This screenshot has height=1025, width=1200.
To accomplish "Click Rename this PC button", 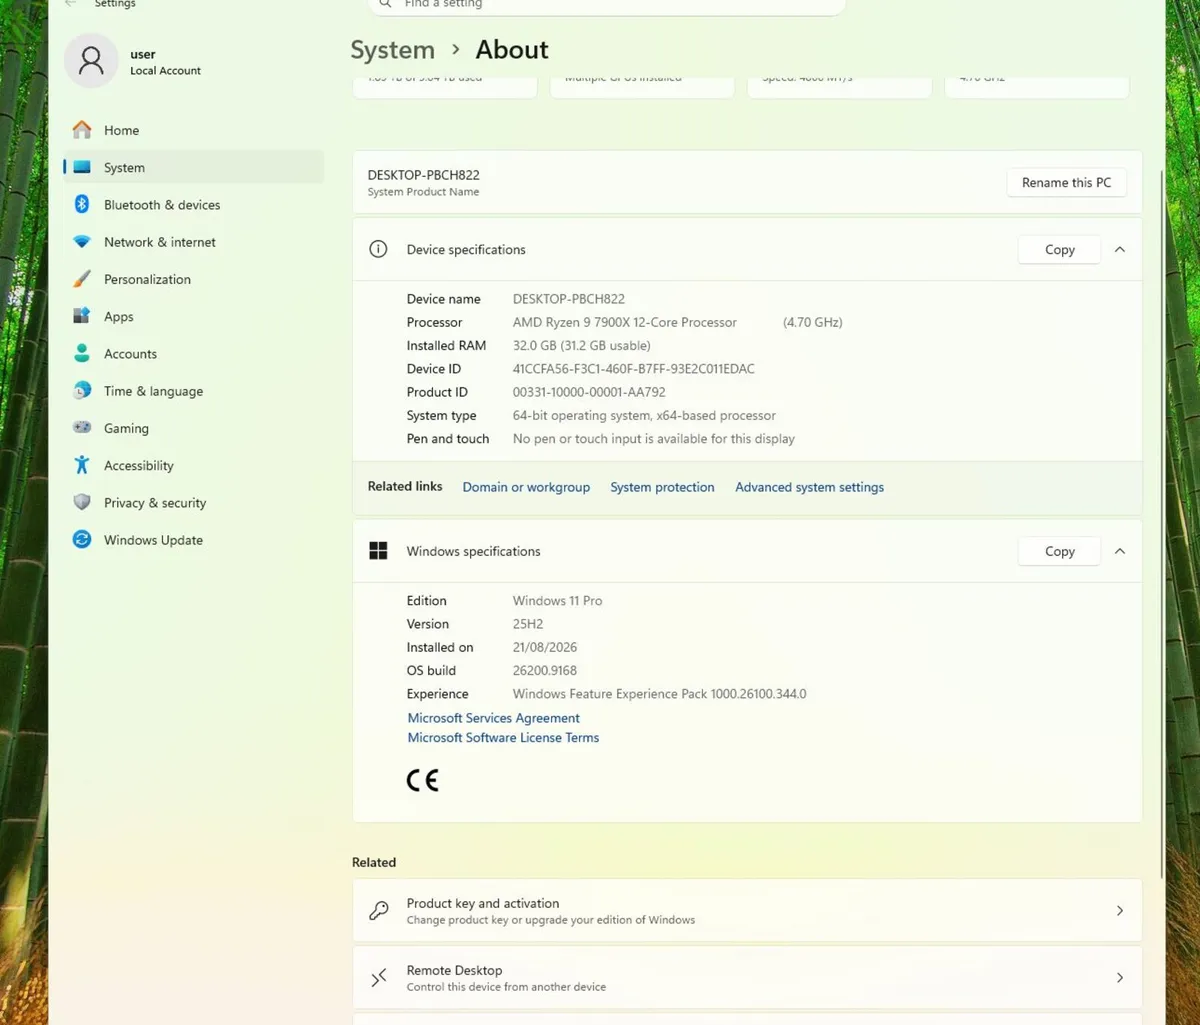I will [x=1066, y=182].
